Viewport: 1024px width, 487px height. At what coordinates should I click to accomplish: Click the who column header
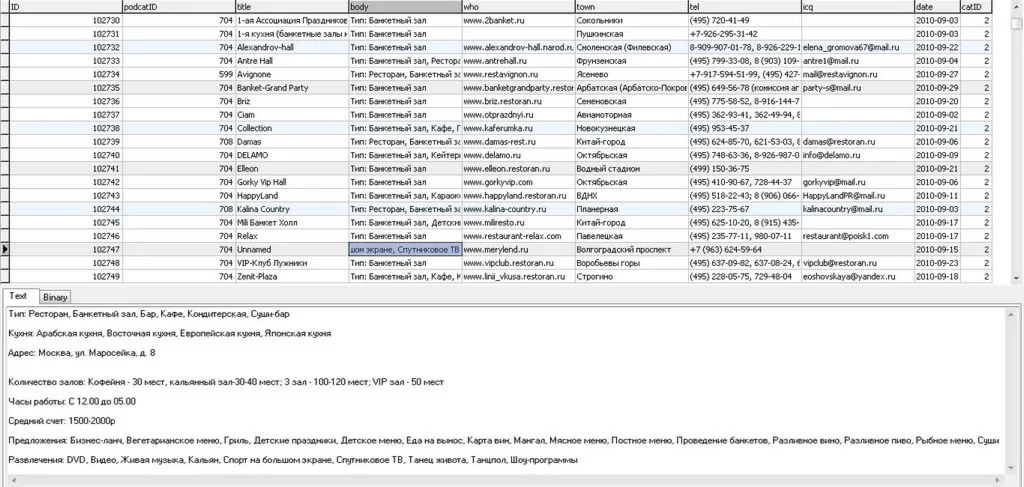518,7
